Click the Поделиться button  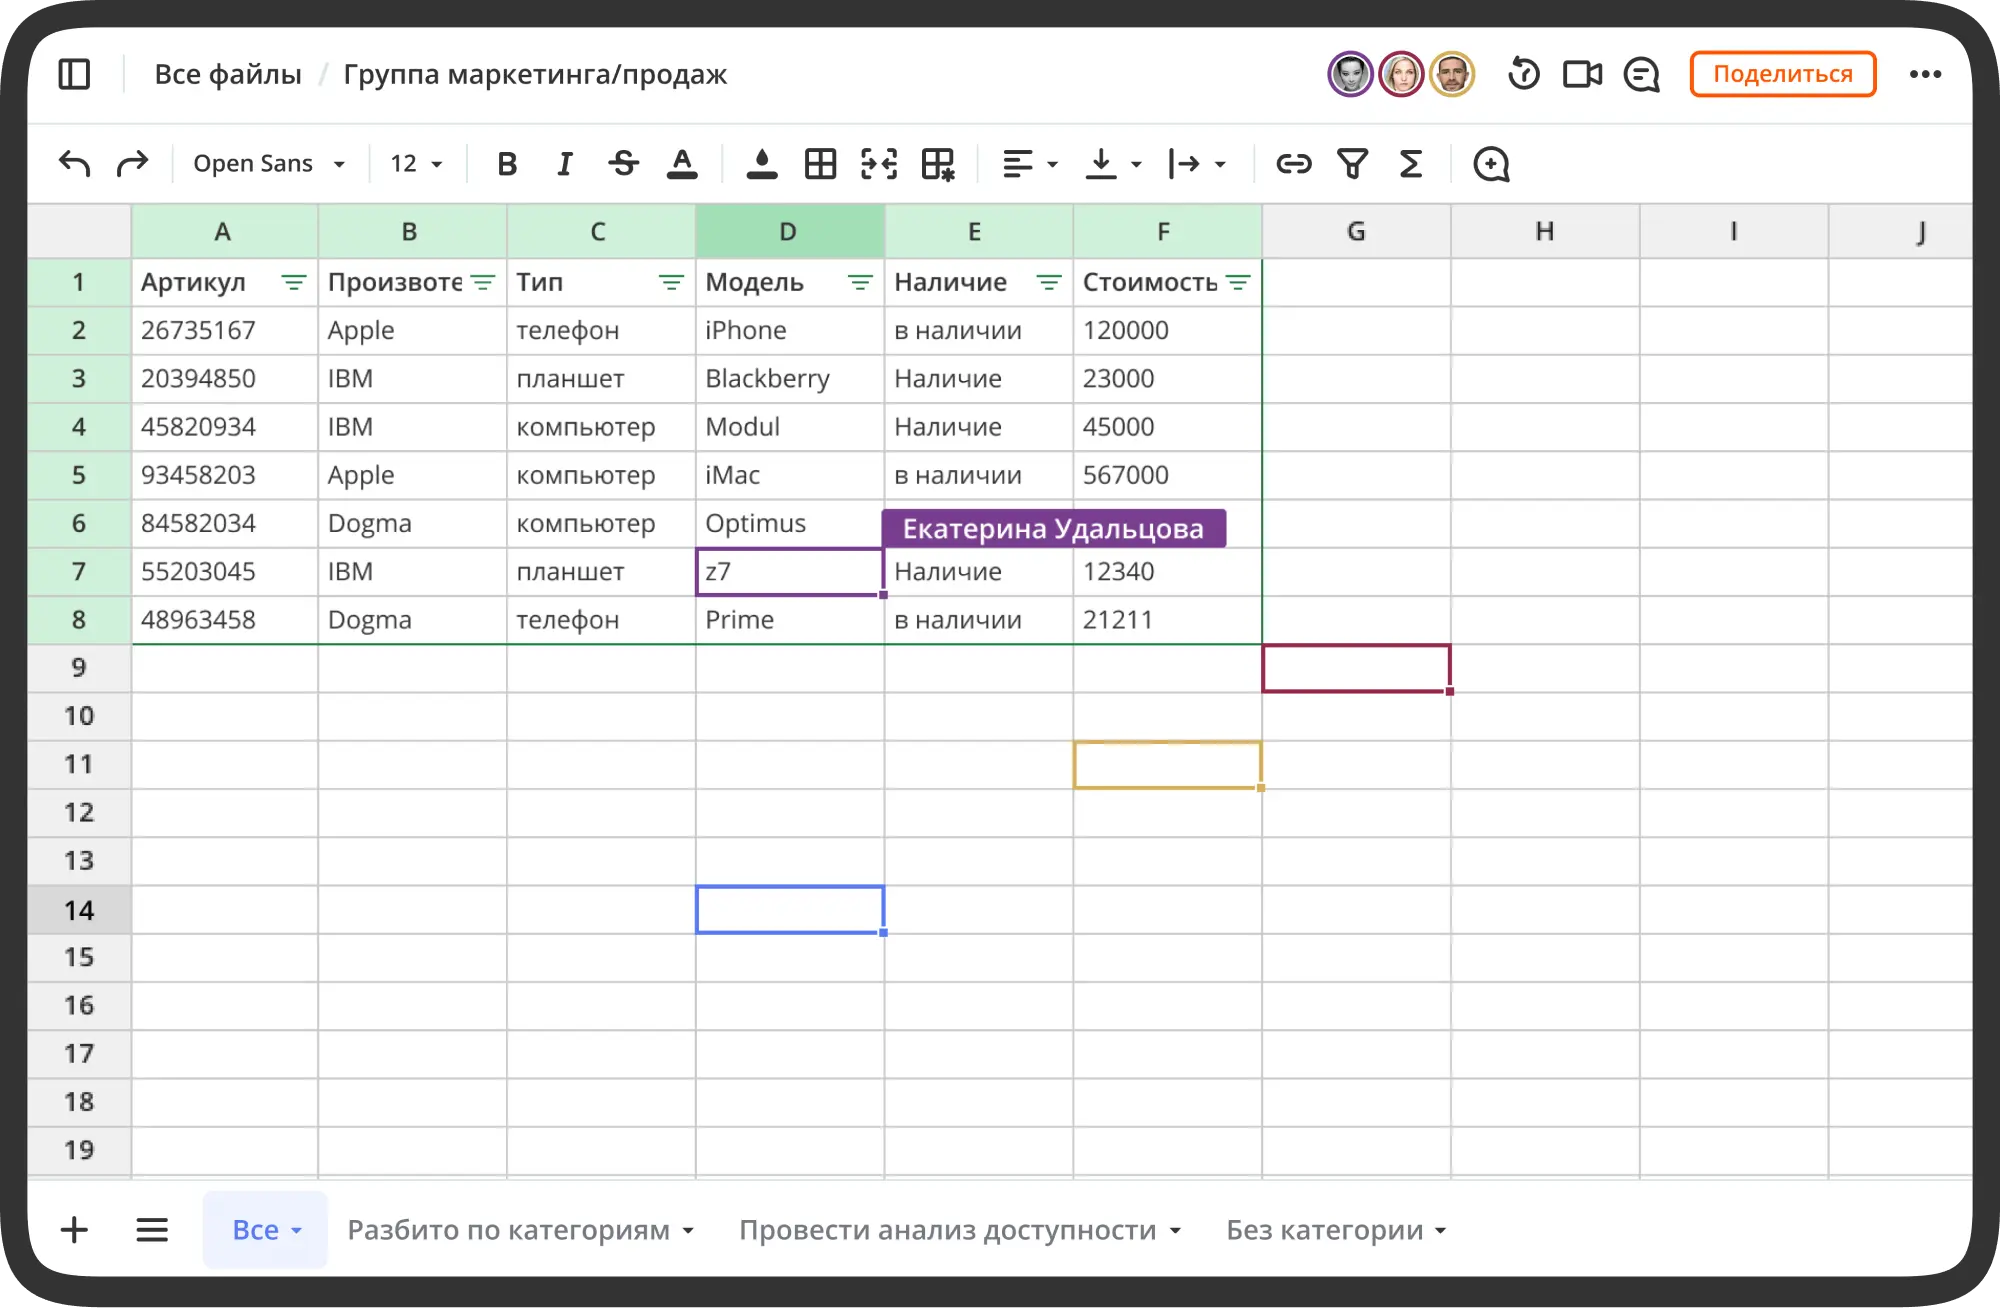coord(1782,74)
